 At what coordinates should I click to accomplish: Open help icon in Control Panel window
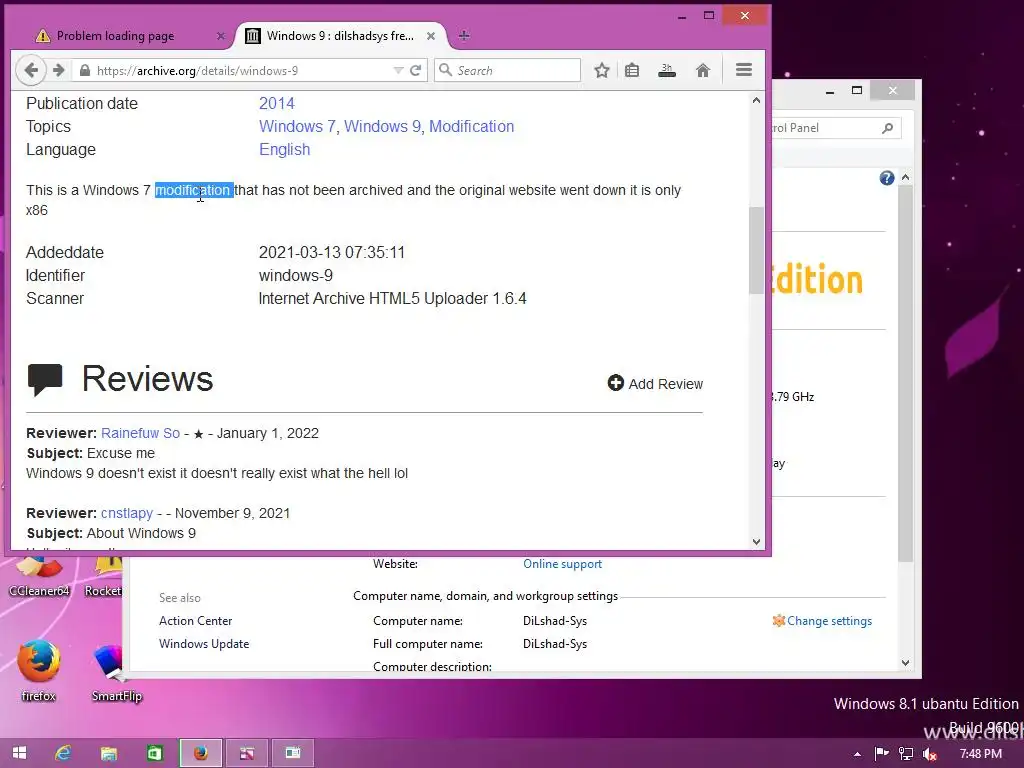click(886, 178)
